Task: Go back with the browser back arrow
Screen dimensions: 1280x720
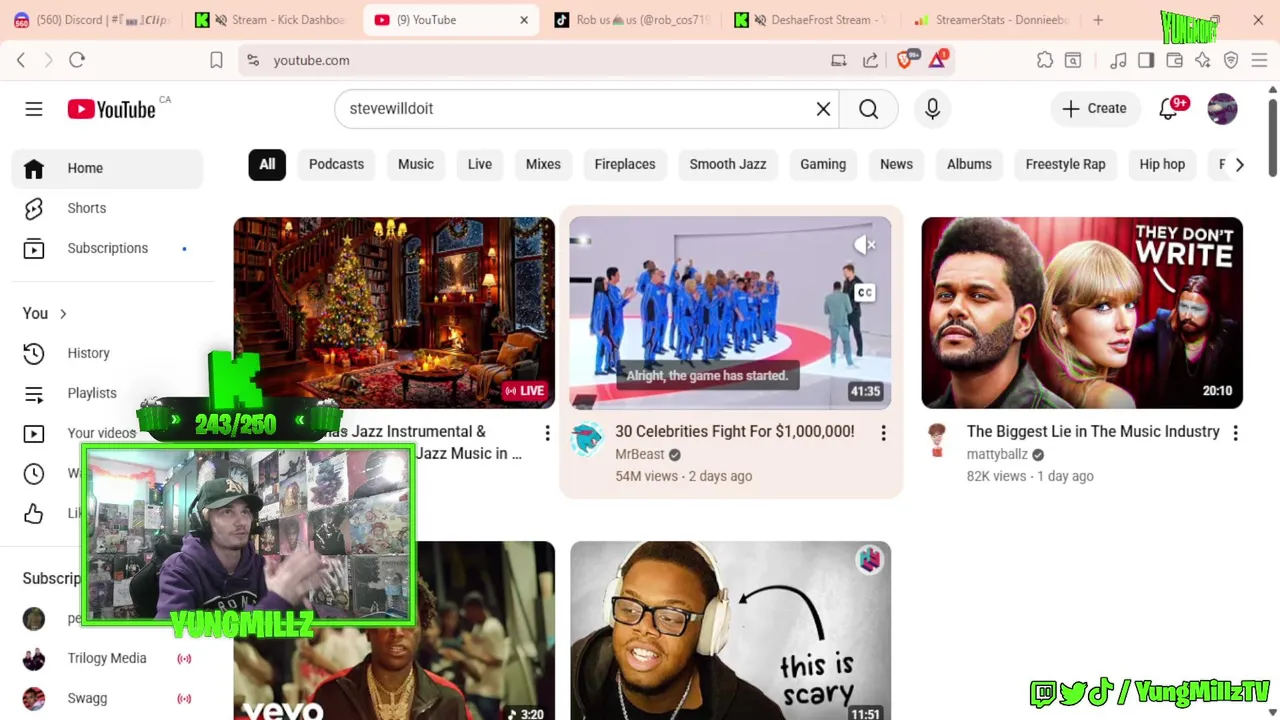Action: [x=21, y=60]
